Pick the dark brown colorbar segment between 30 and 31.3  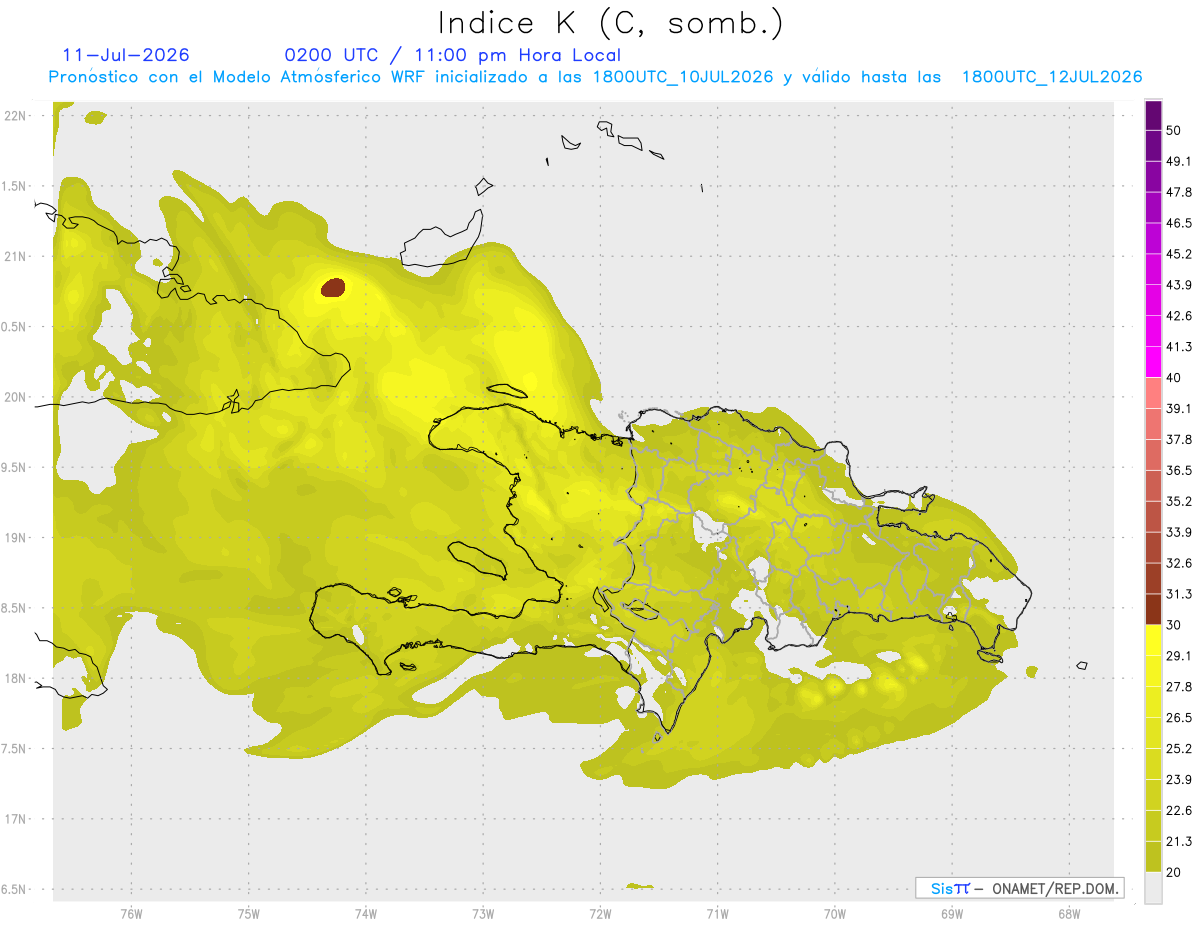(1153, 610)
